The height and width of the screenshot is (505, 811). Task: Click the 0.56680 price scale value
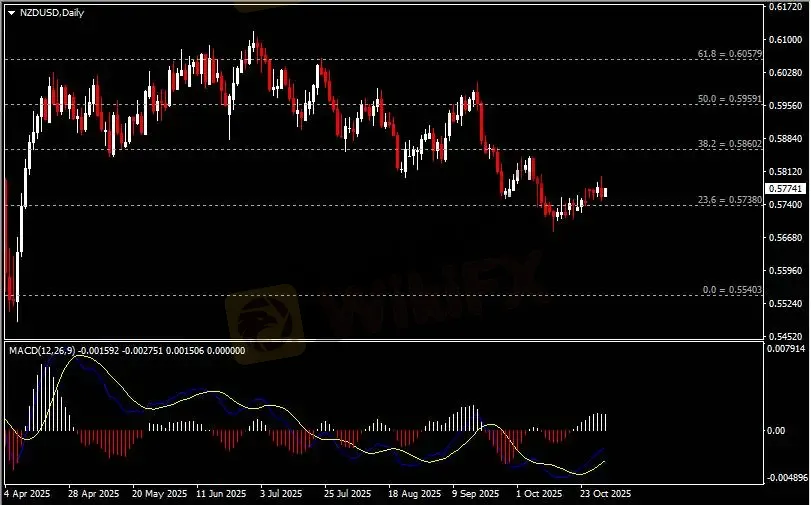[786, 238]
